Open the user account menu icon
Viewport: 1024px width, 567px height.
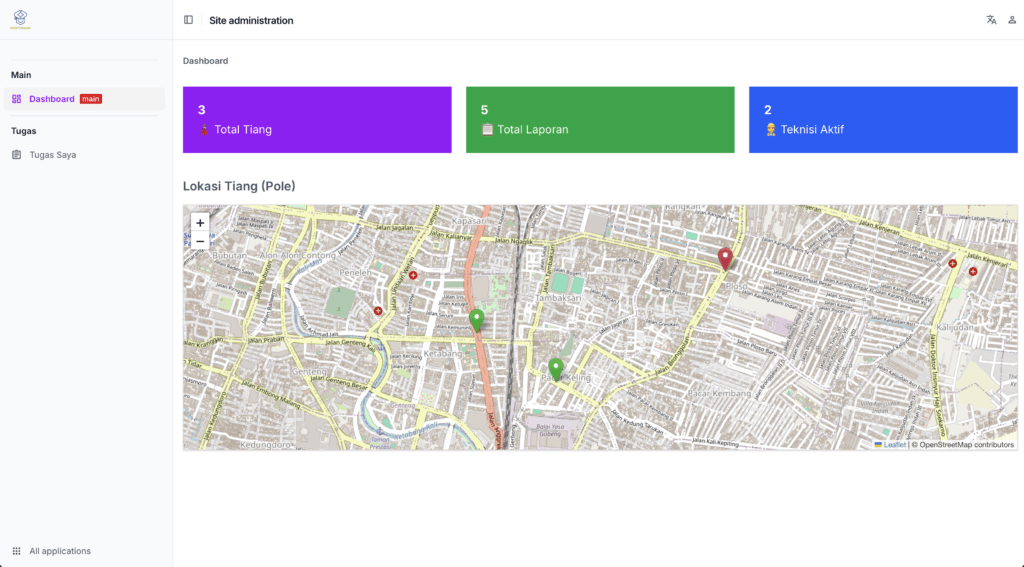[1012, 20]
